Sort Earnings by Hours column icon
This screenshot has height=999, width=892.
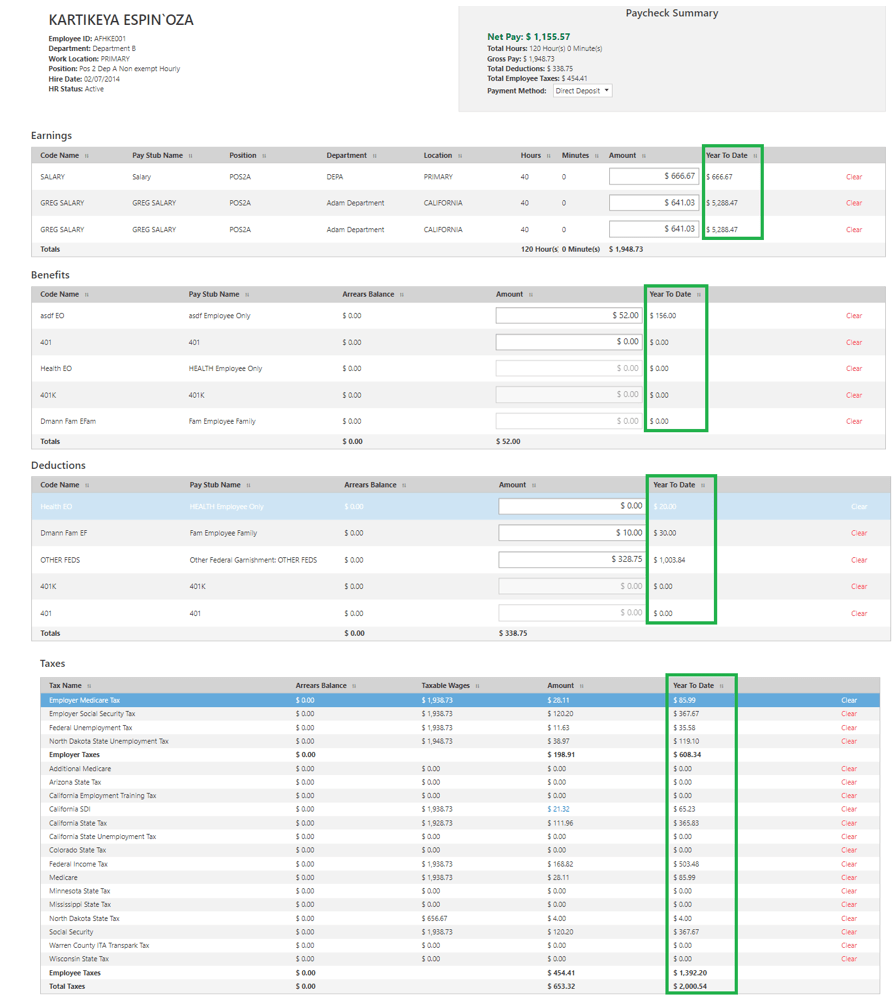coord(549,156)
